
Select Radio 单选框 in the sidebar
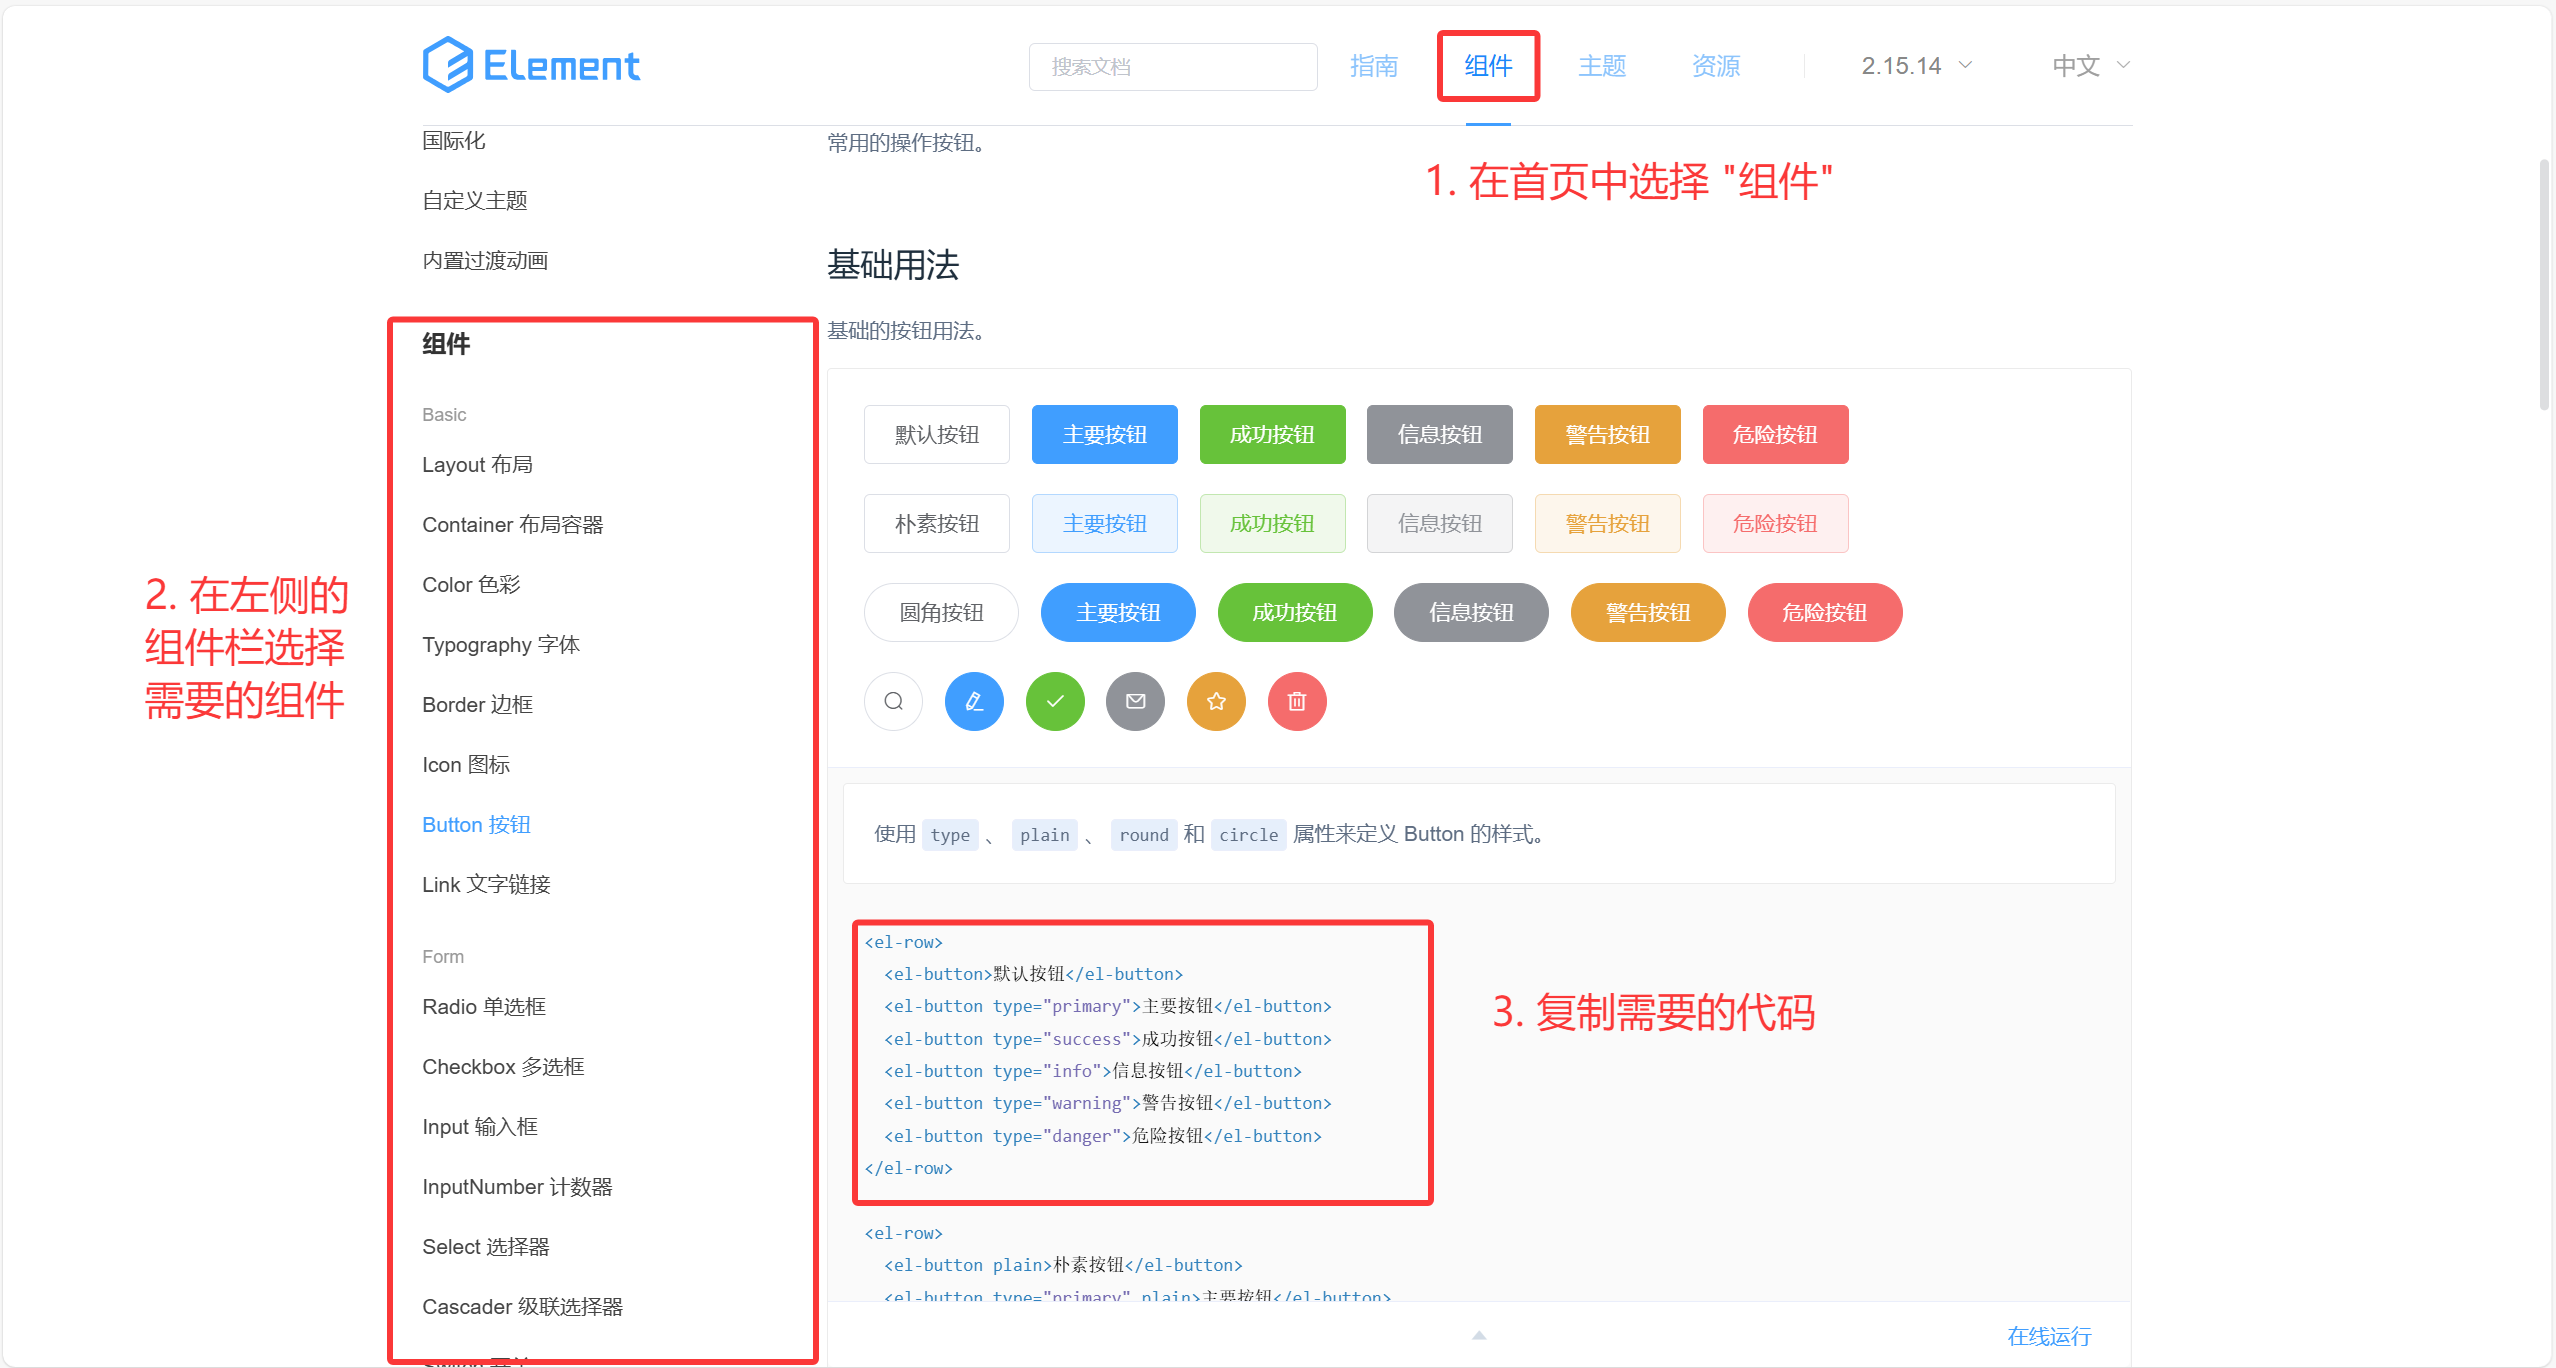484,1007
